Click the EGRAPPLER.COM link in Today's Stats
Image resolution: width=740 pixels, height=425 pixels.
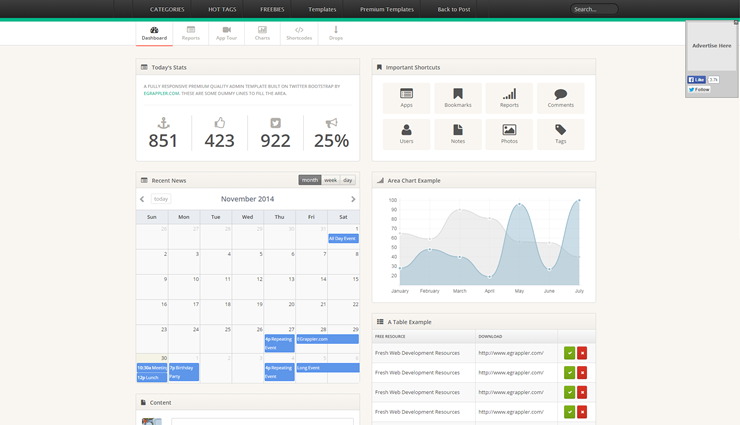click(x=161, y=93)
